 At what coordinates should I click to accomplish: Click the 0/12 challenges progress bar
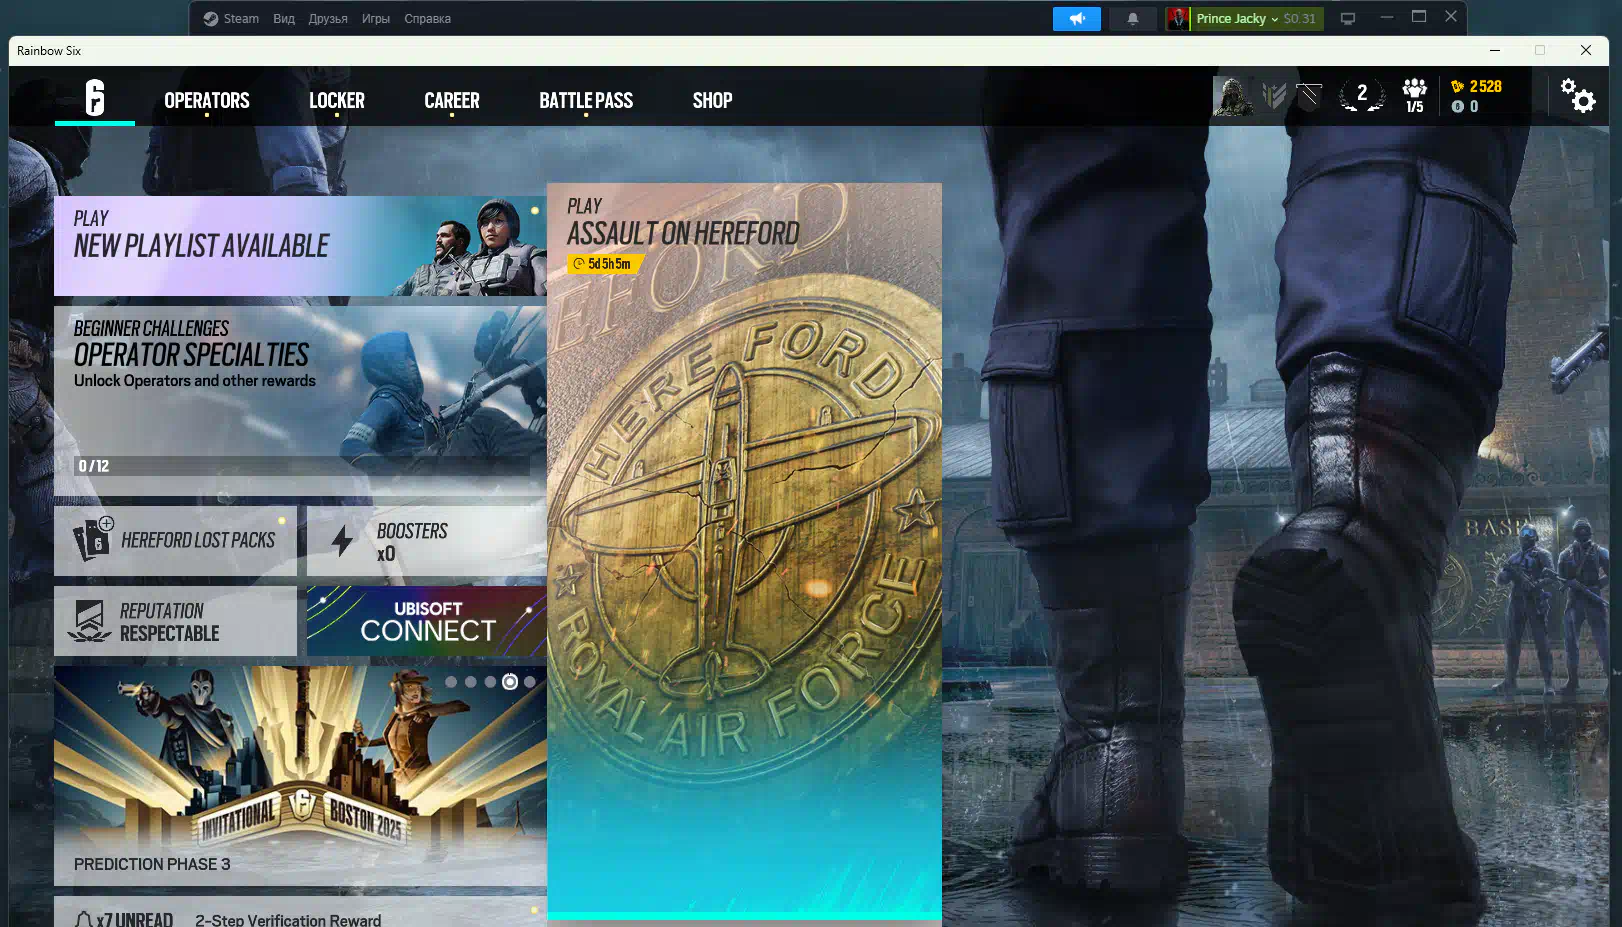pos(302,466)
